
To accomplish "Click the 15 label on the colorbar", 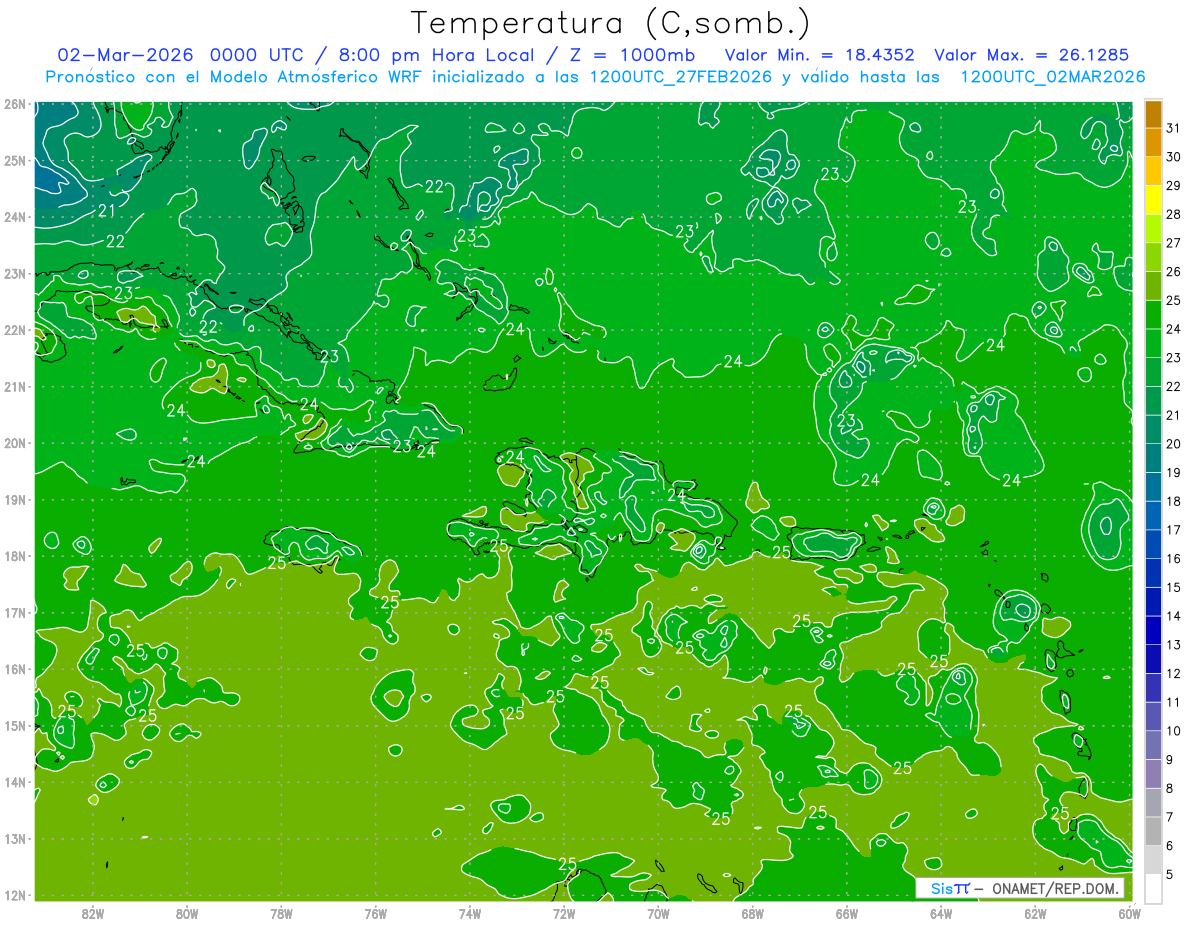I will click(1173, 588).
